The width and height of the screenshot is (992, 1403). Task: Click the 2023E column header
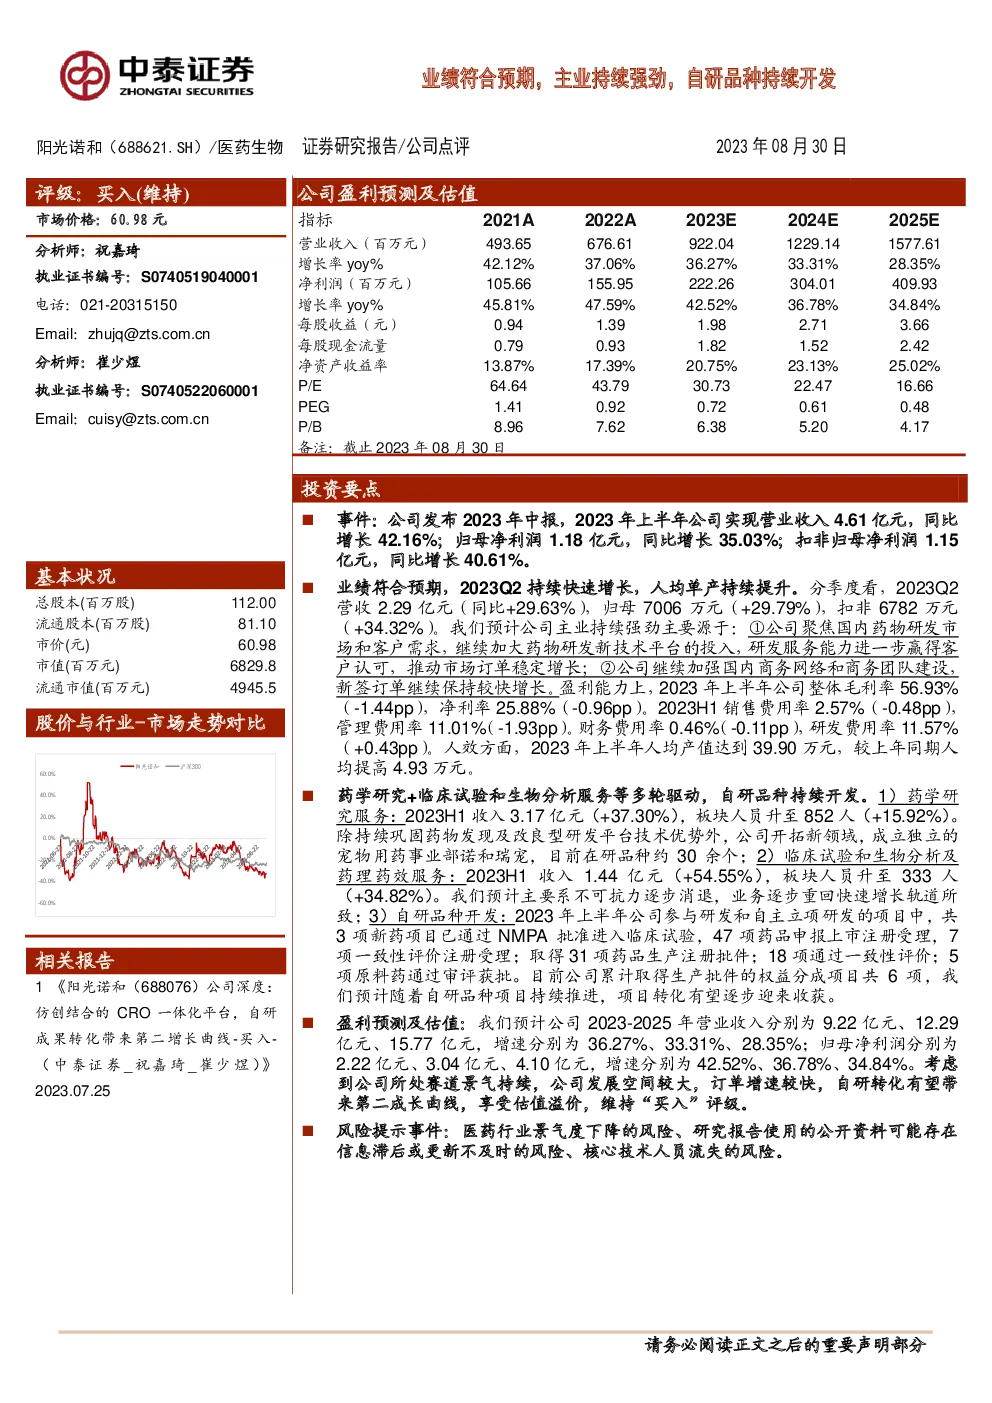pos(711,220)
